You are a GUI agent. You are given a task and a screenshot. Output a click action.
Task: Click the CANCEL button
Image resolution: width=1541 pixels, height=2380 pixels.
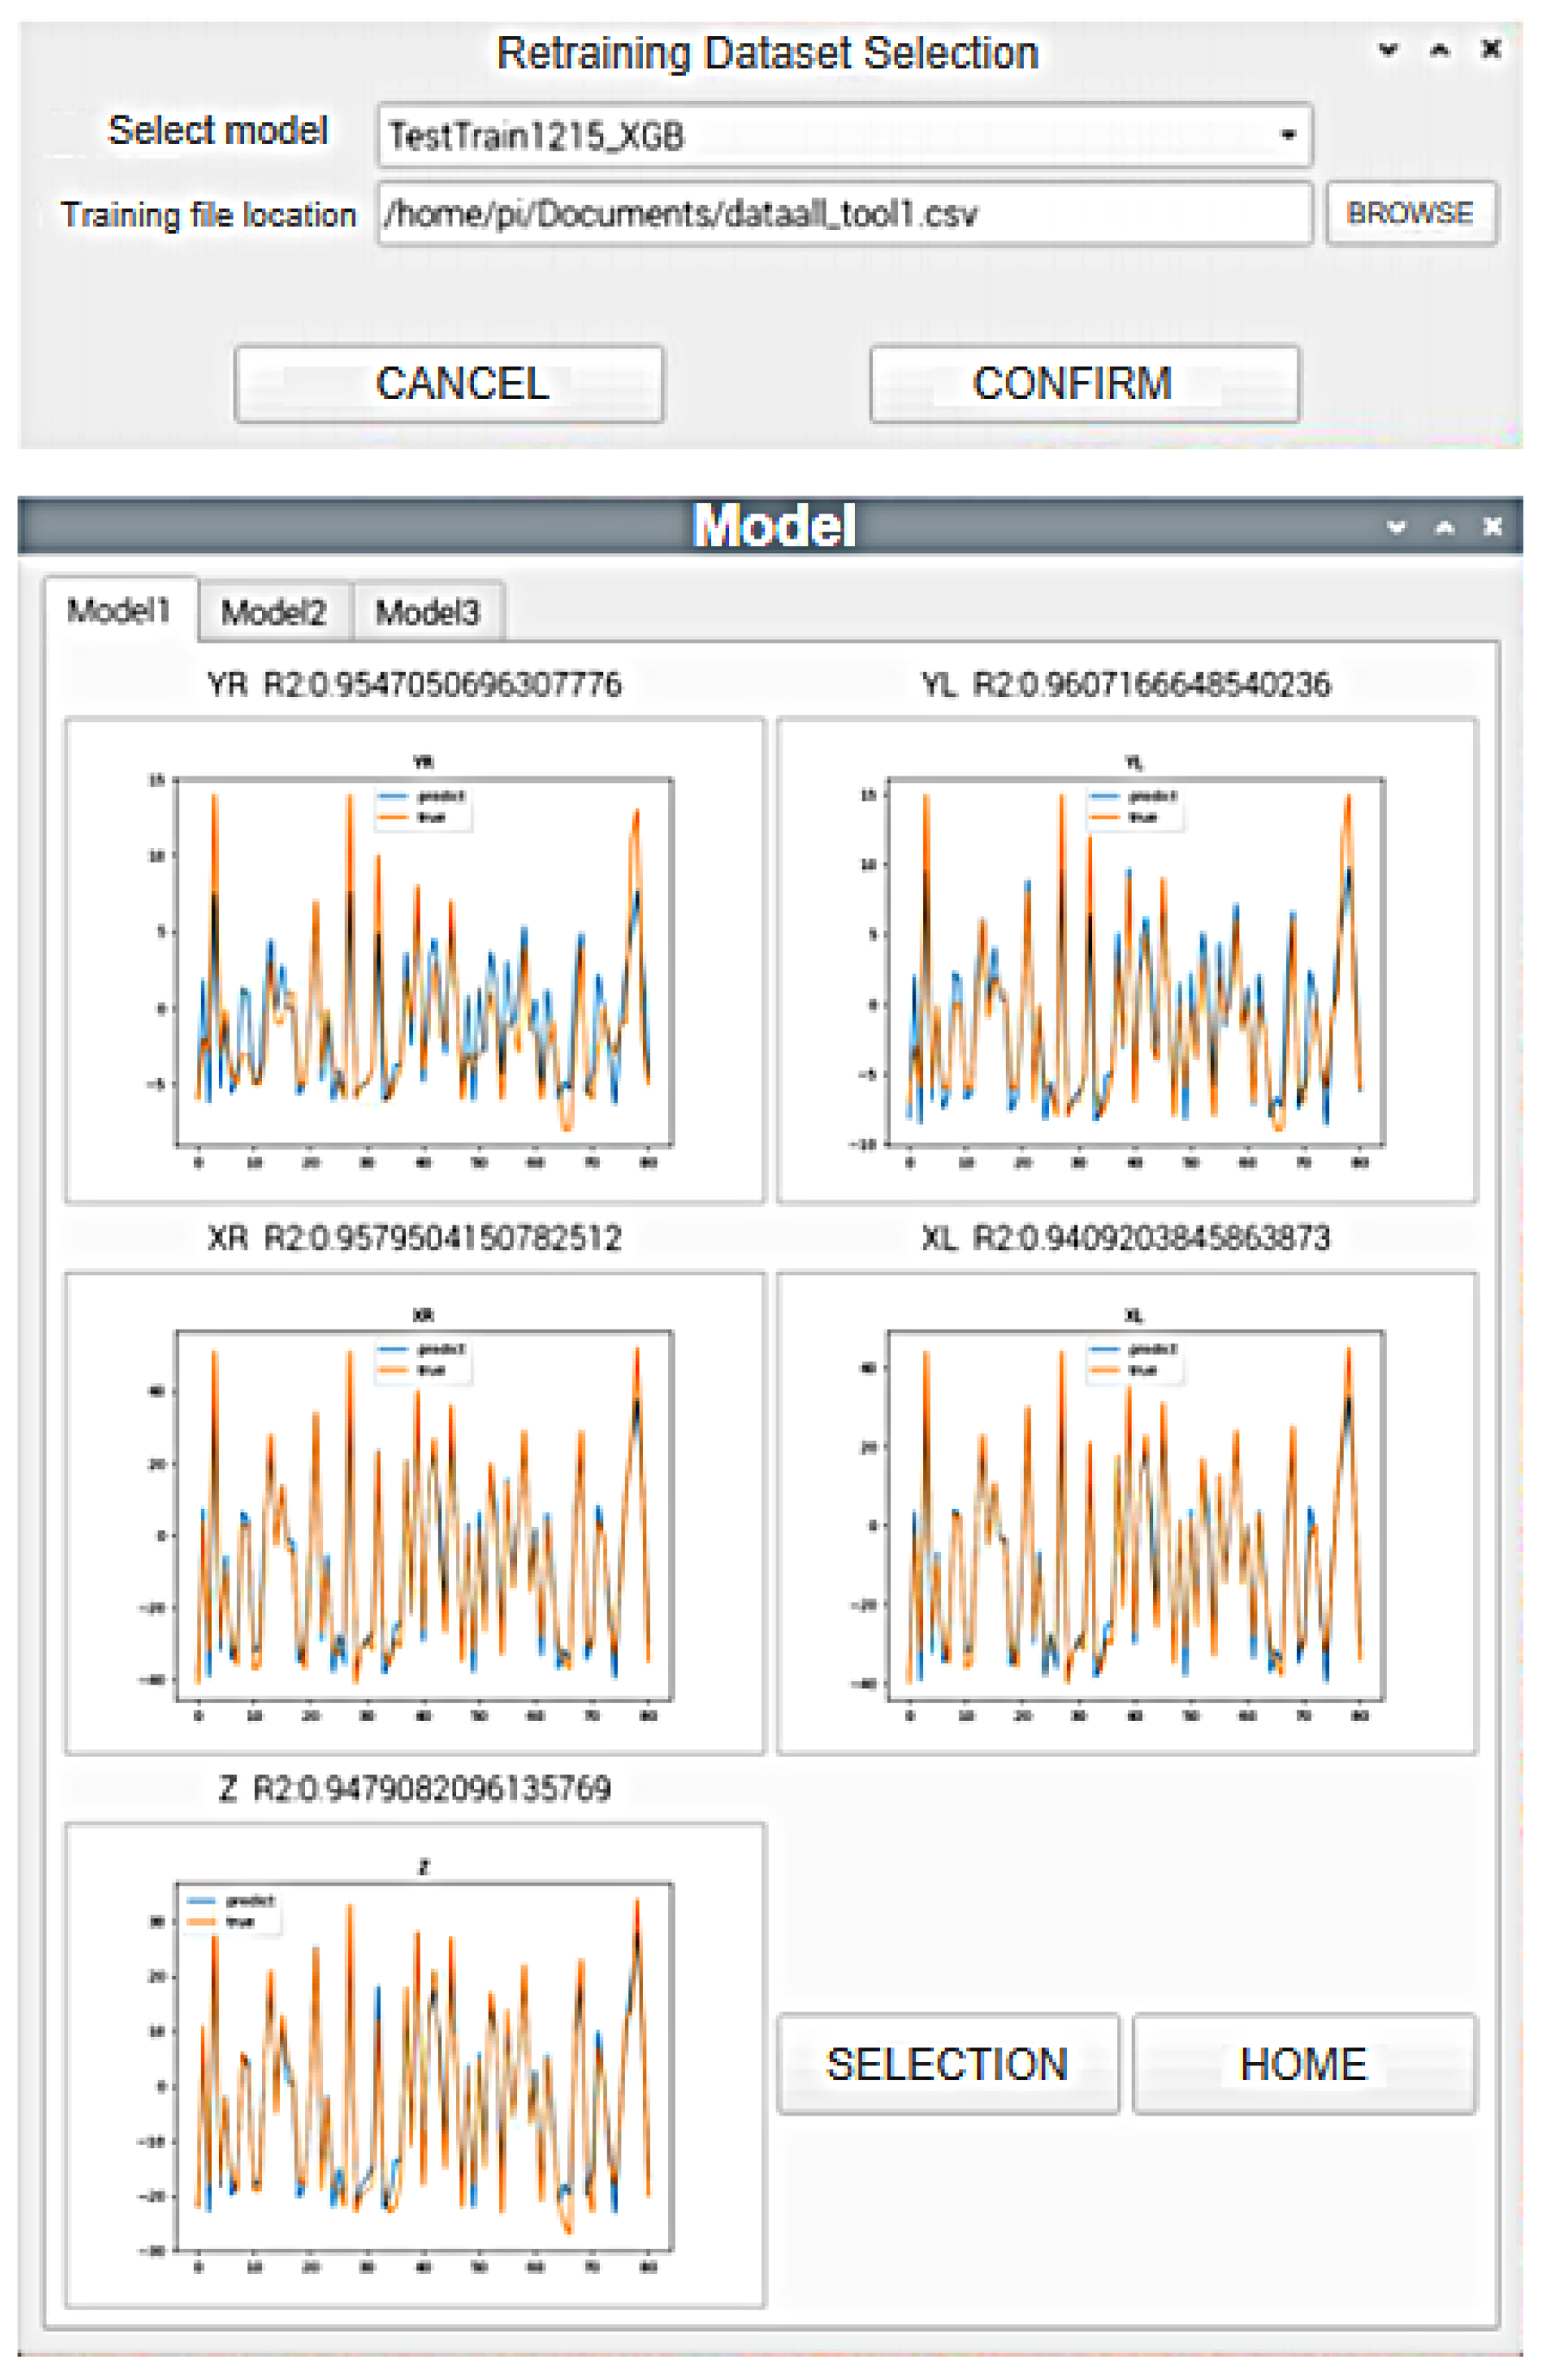[449, 384]
